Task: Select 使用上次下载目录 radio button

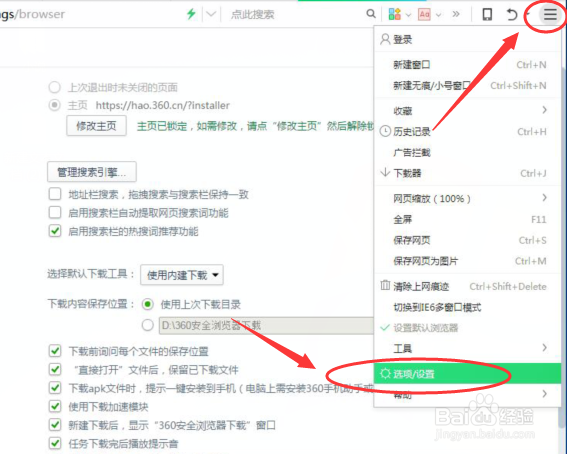Action: (148, 304)
